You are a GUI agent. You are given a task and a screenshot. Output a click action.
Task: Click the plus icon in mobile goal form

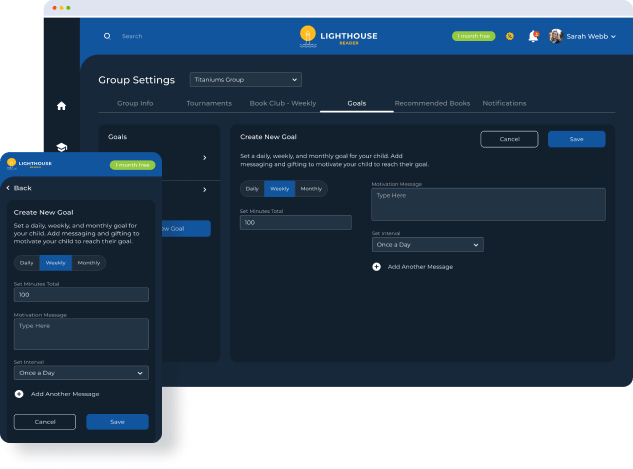click(x=19, y=394)
